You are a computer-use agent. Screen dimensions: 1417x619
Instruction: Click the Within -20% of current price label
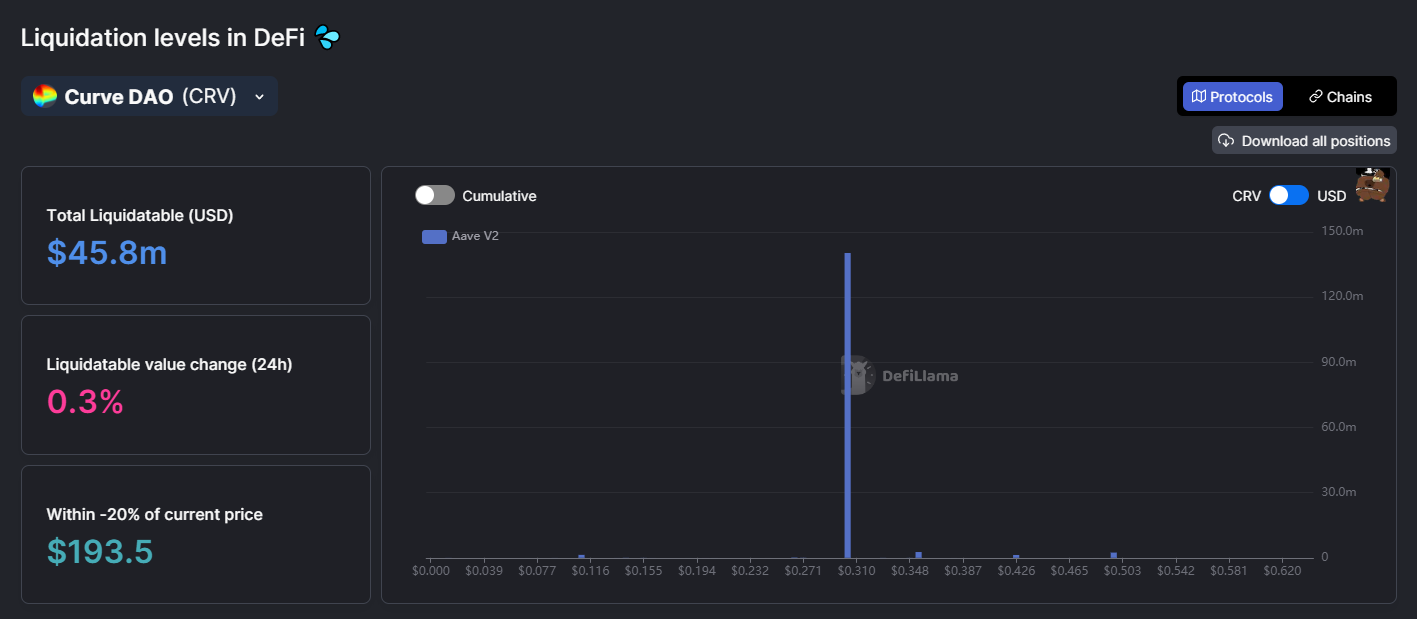point(155,515)
